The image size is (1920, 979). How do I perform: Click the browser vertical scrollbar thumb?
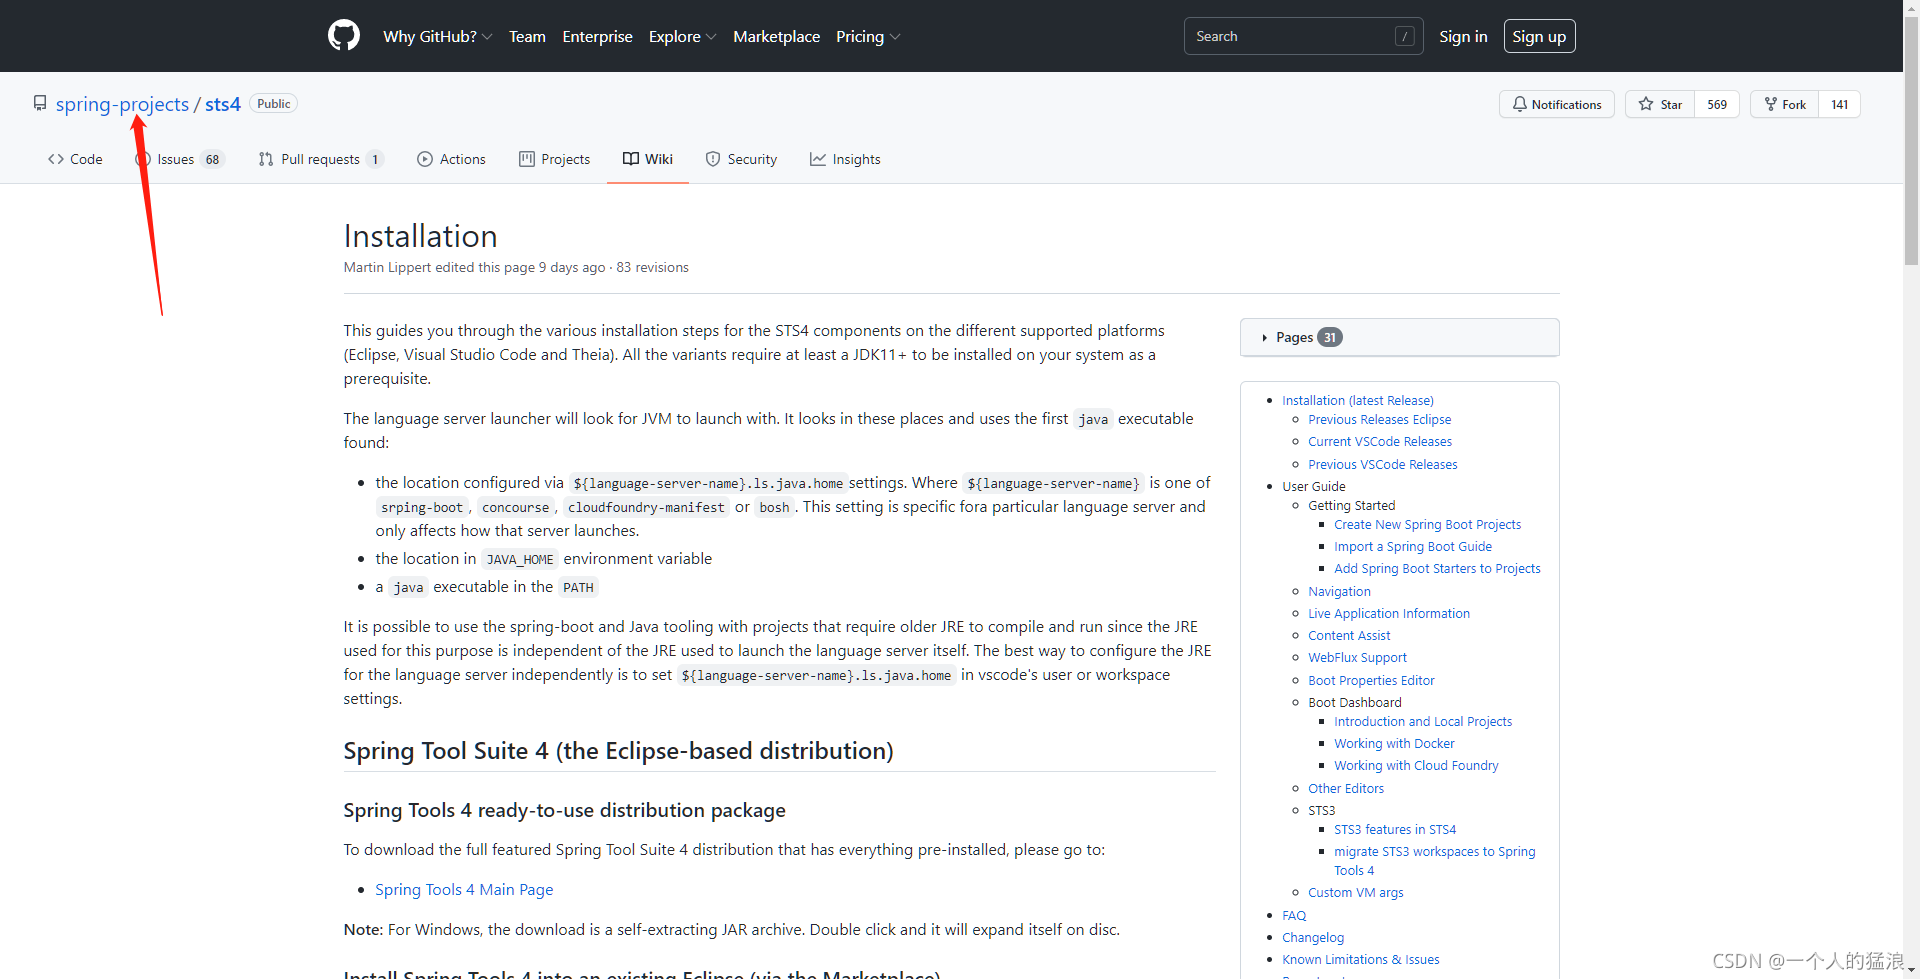tap(1911, 140)
